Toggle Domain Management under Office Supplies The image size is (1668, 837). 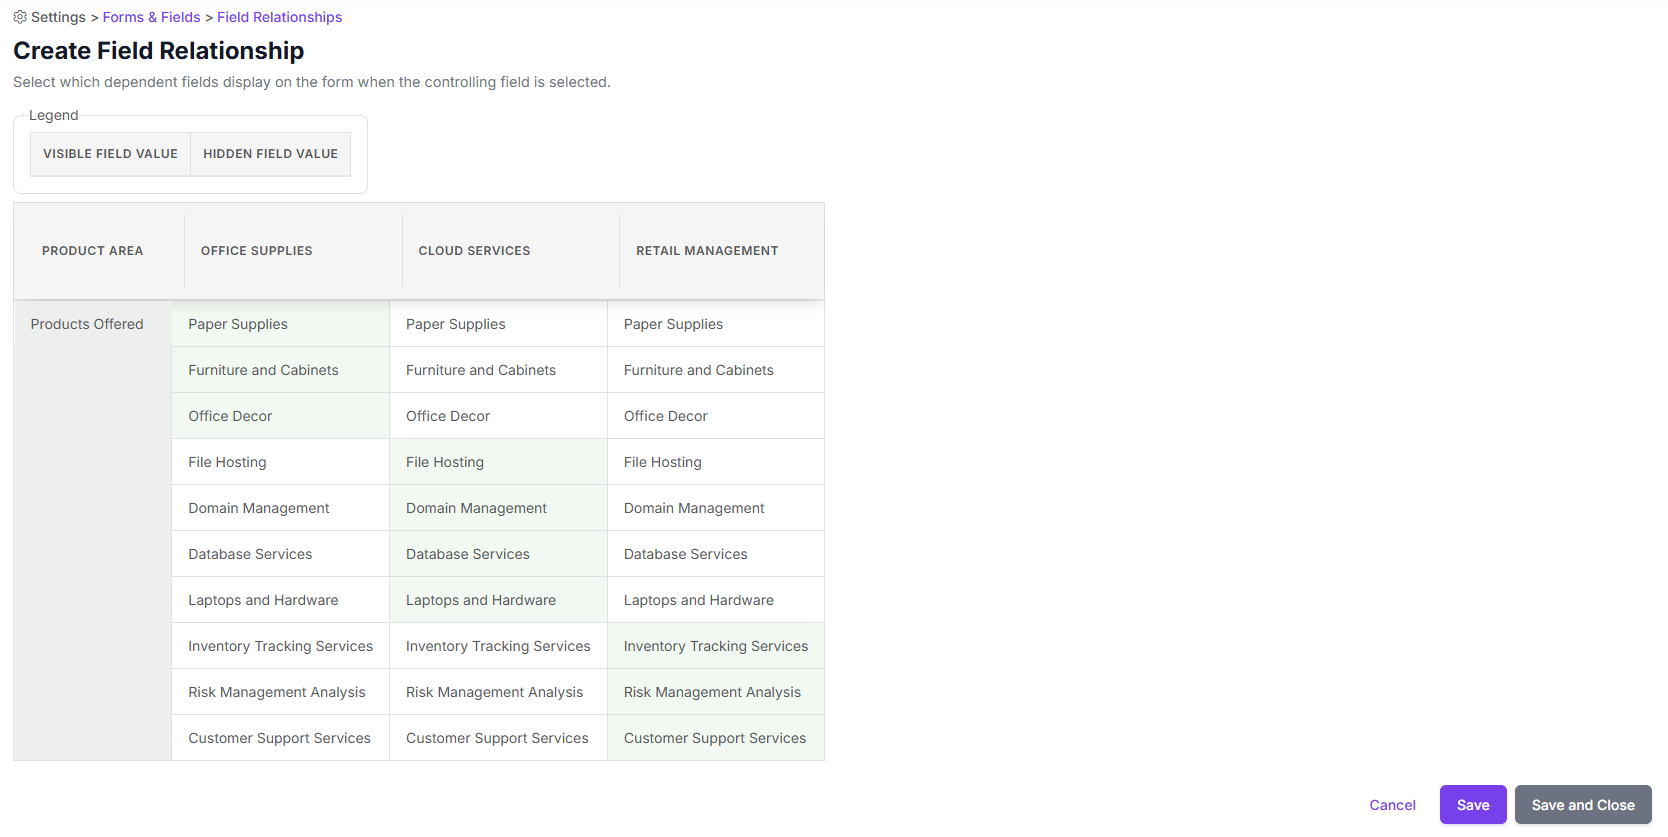pyautogui.click(x=280, y=508)
